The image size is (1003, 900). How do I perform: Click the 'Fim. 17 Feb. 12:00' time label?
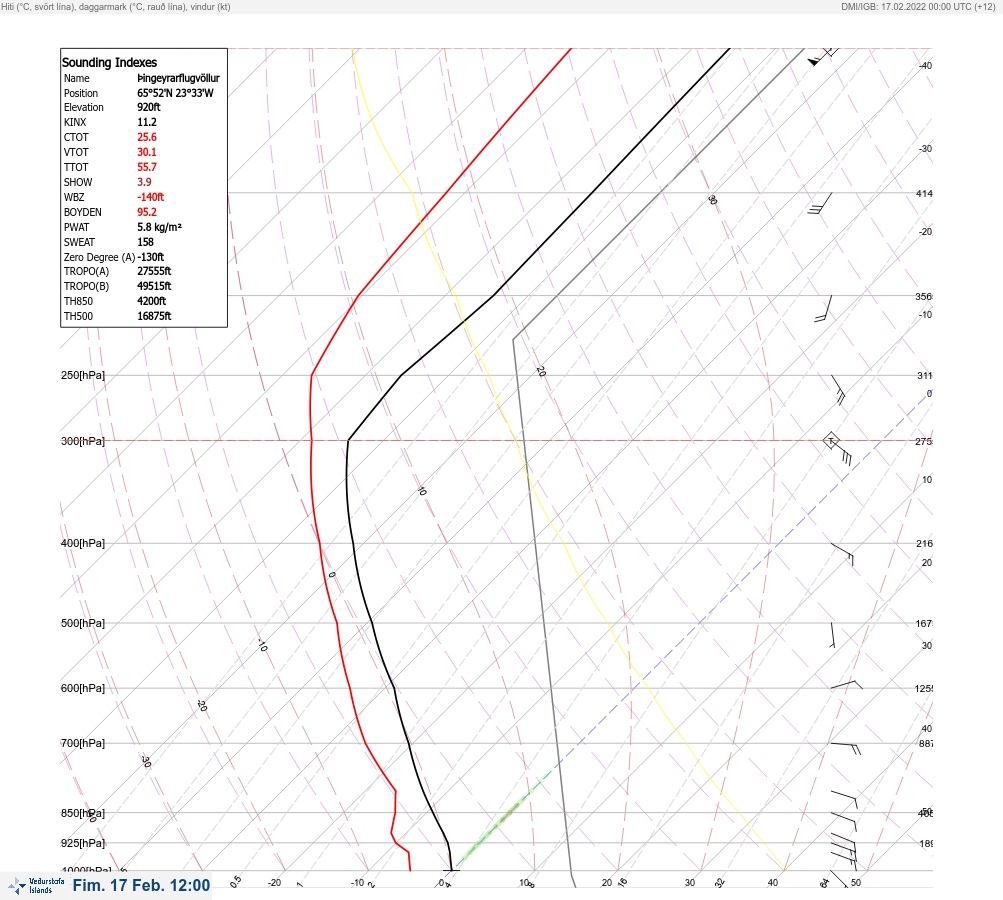(141, 885)
